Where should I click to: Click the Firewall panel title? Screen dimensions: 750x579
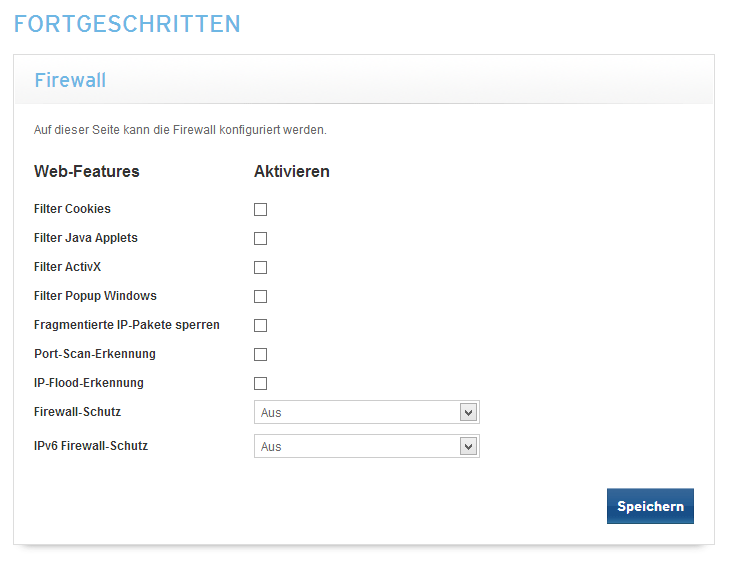click(x=70, y=80)
